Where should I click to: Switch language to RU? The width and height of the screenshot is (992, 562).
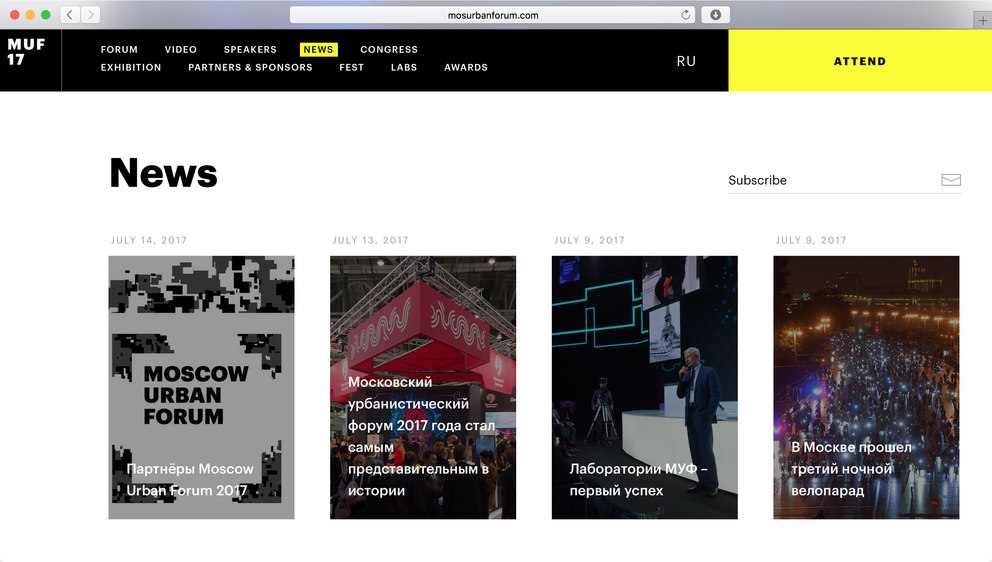pyautogui.click(x=686, y=61)
